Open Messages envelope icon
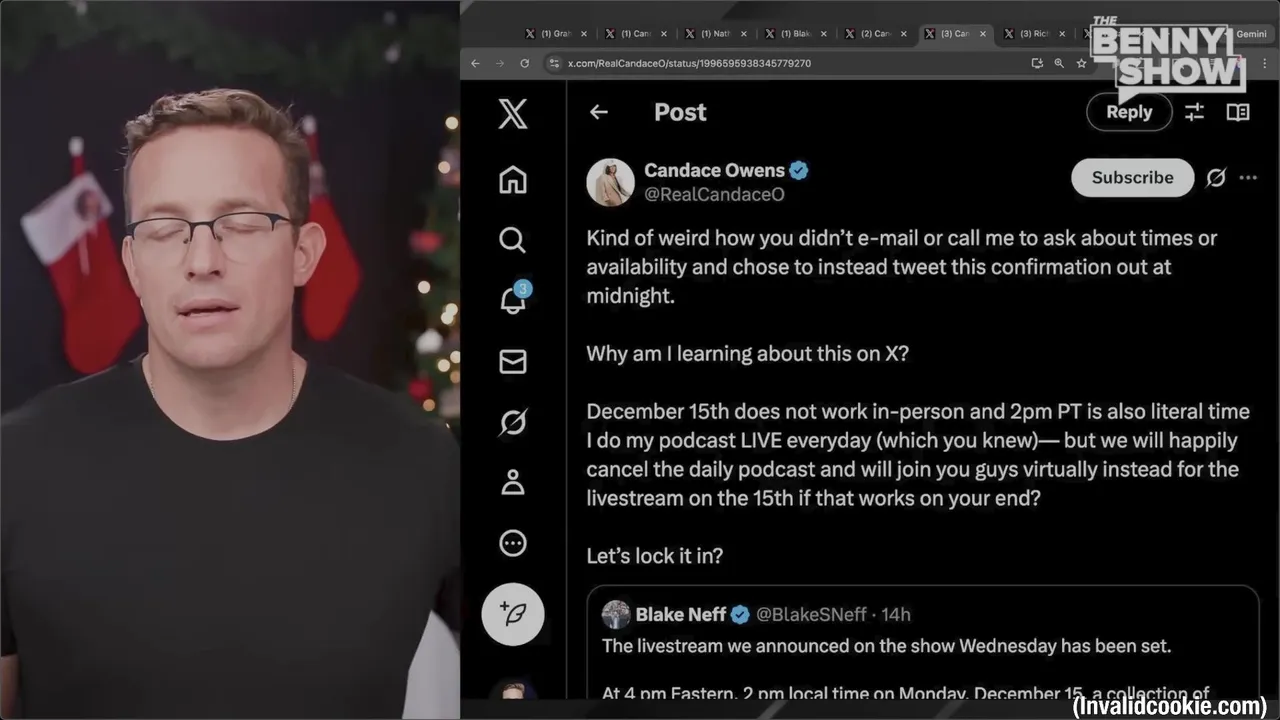 [513, 361]
